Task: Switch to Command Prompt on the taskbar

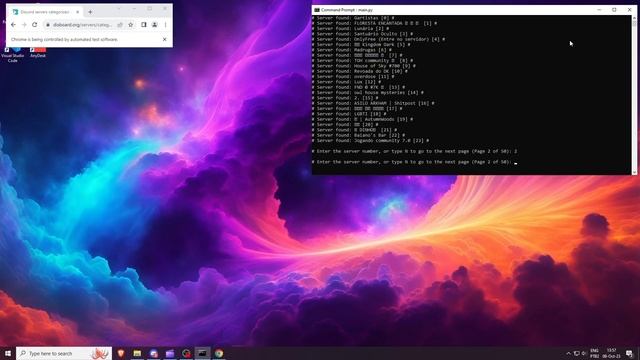Action: pyautogui.click(x=202, y=353)
